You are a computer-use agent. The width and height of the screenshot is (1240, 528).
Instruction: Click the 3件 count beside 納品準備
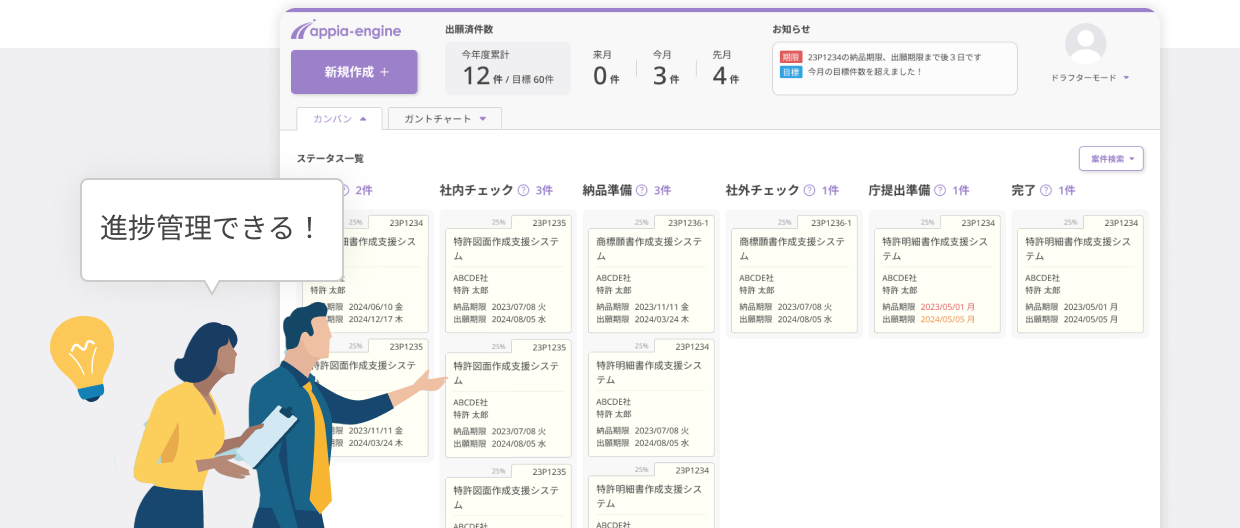[x=663, y=190]
